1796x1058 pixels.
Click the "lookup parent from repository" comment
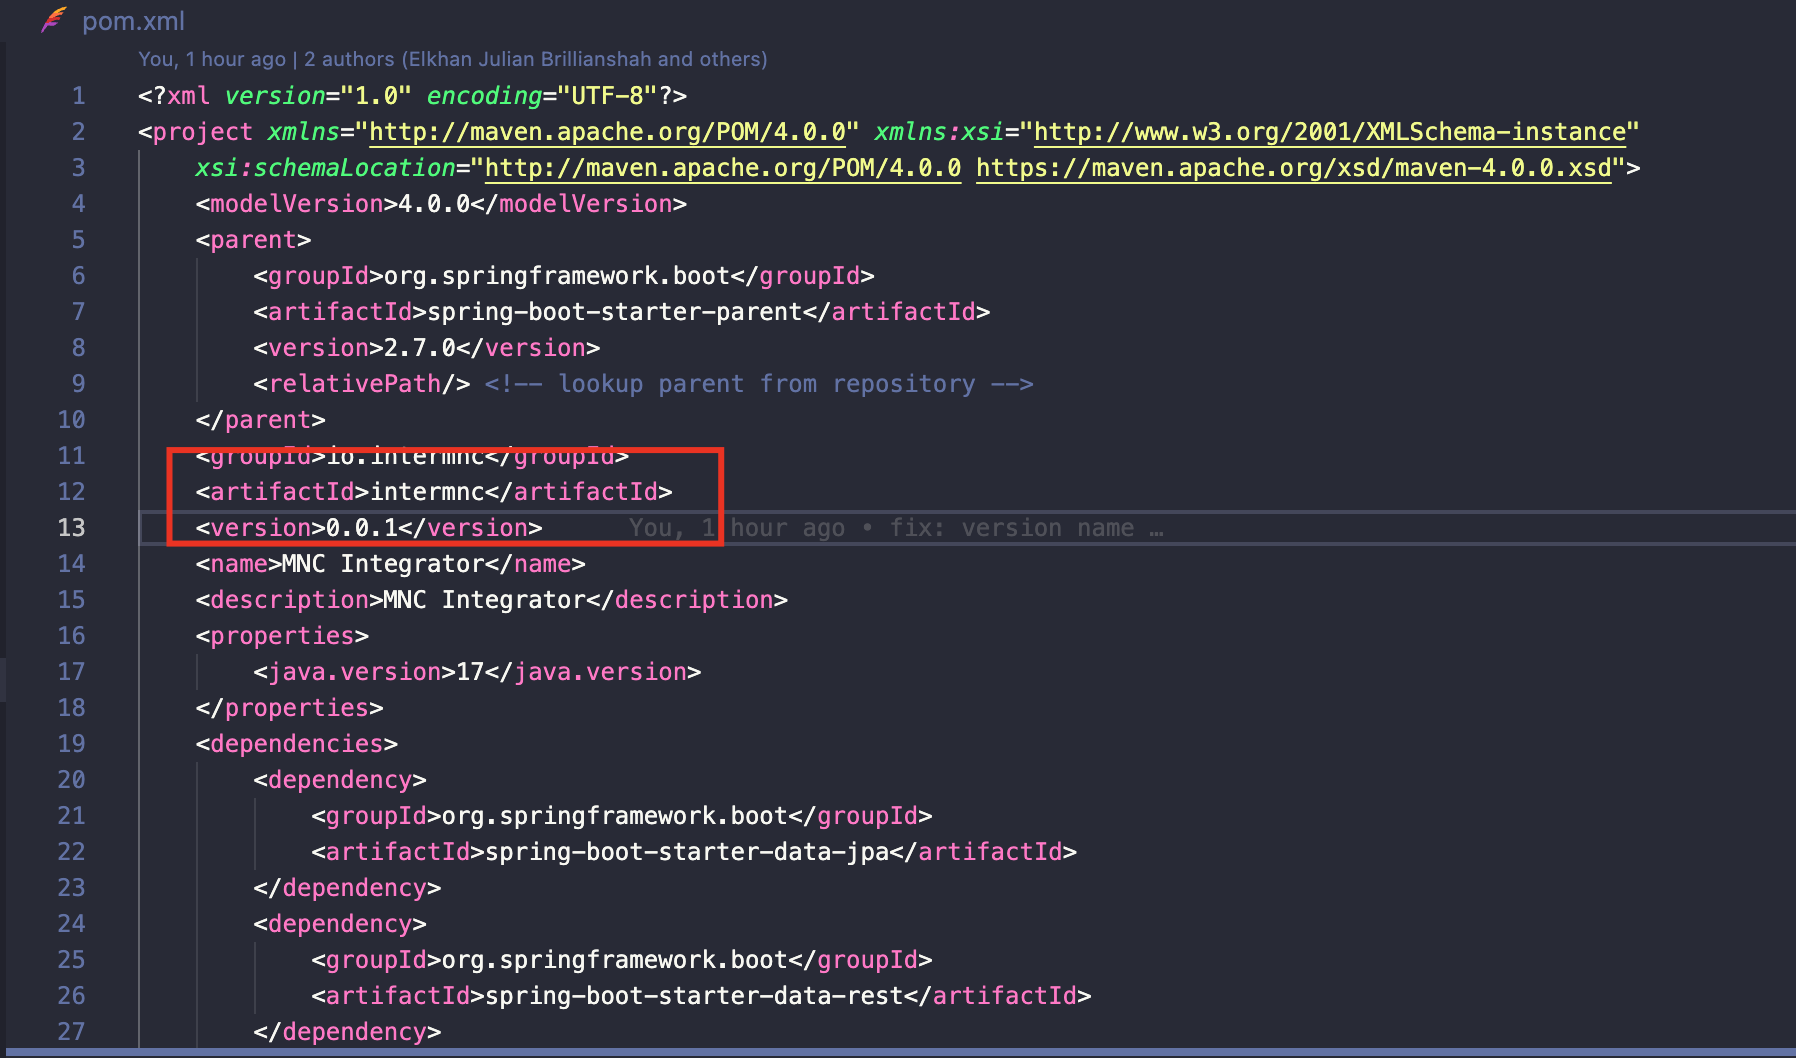759,384
